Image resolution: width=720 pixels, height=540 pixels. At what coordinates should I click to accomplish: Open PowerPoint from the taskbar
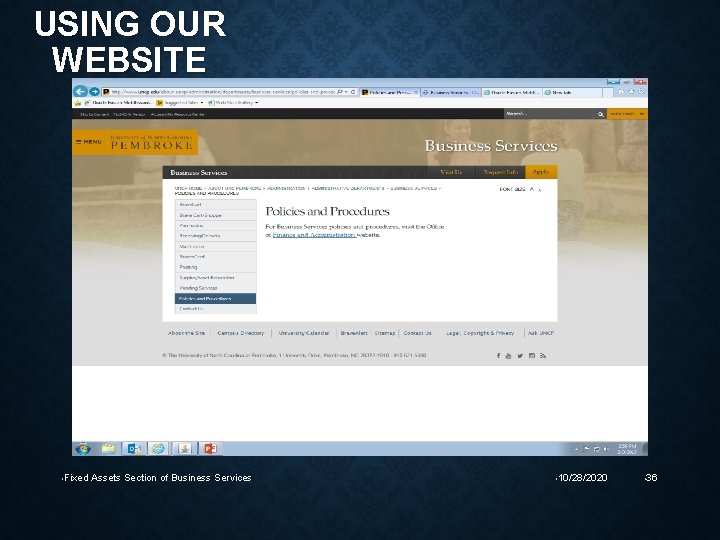pos(210,449)
